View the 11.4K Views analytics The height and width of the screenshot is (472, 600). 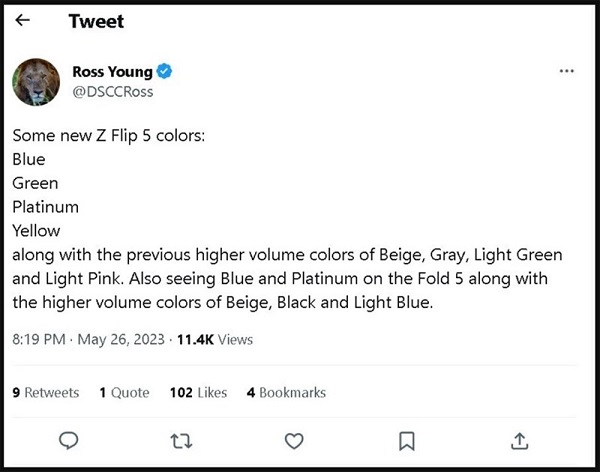tap(215, 339)
